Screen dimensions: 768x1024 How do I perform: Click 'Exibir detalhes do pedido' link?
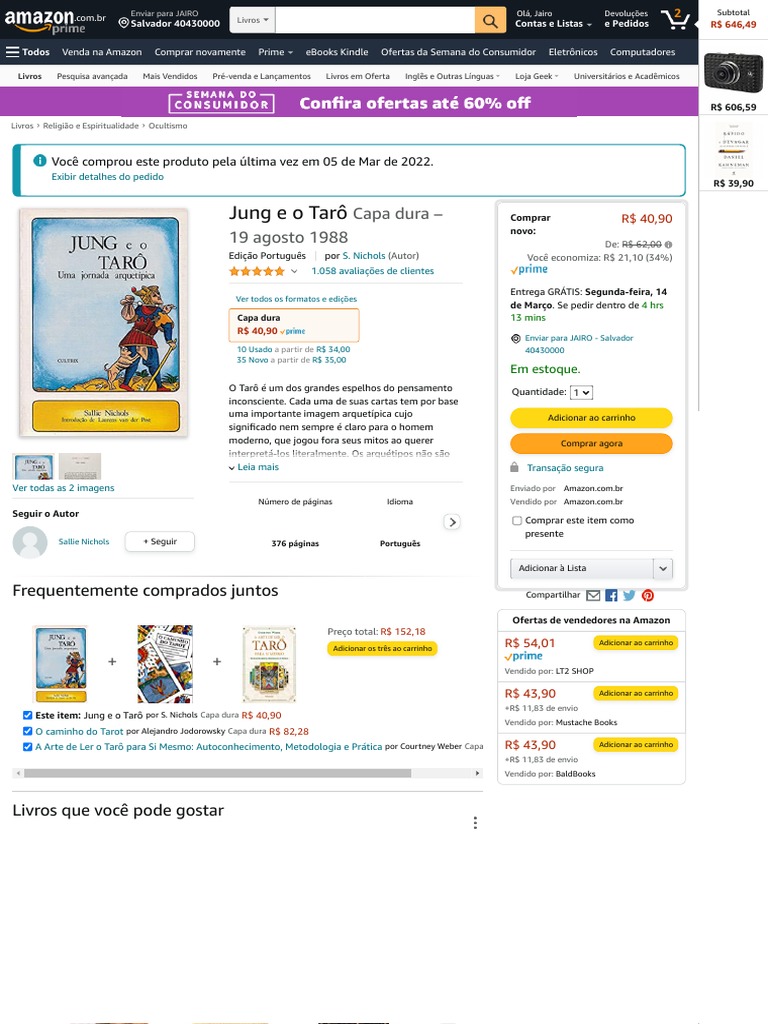107,177
